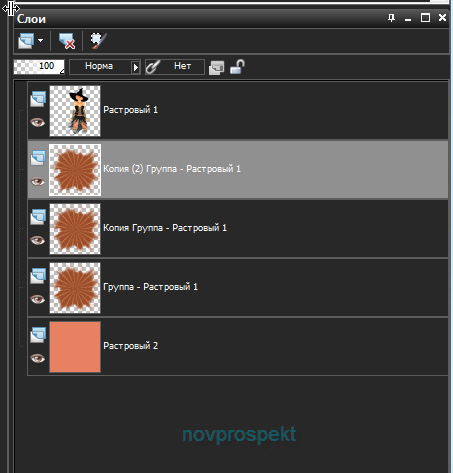Image resolution: width=453 pixels, height=473 pixels.
Task: Hide the Копия (2) Группа layer
Action: [x=37, y=182]
